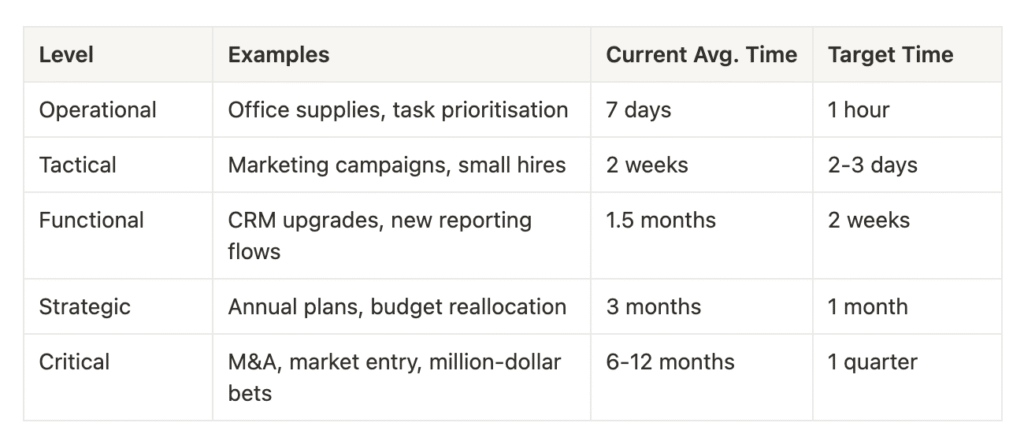This screenshot has width=1024, height=445.
Task: Select the Strategic level cell
Action: (x=118, y=306)
